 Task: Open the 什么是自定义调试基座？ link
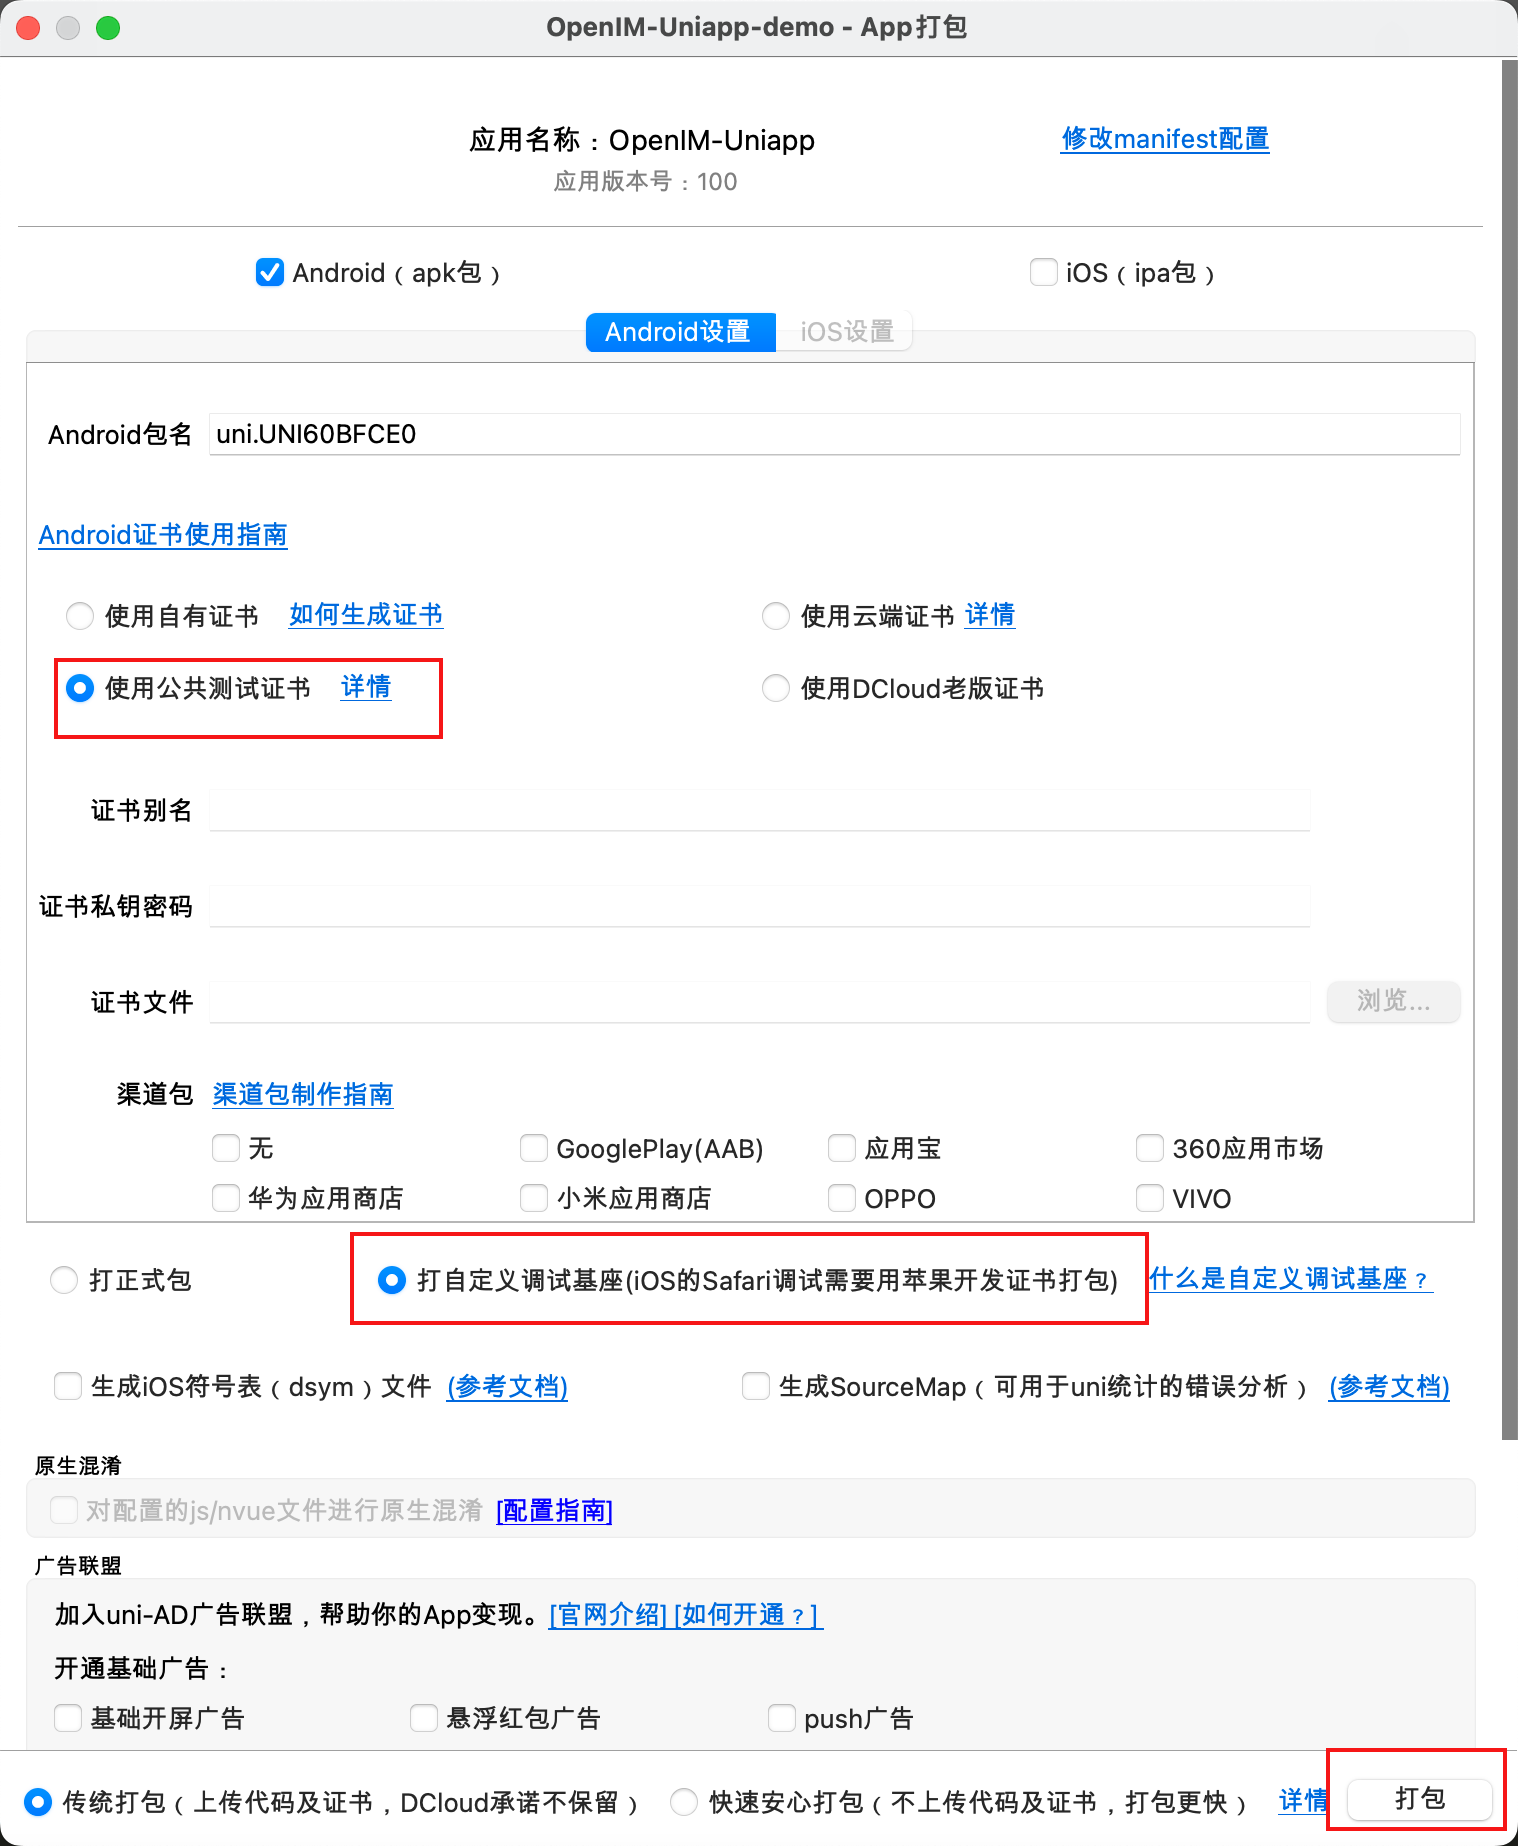[1291, 1279]
